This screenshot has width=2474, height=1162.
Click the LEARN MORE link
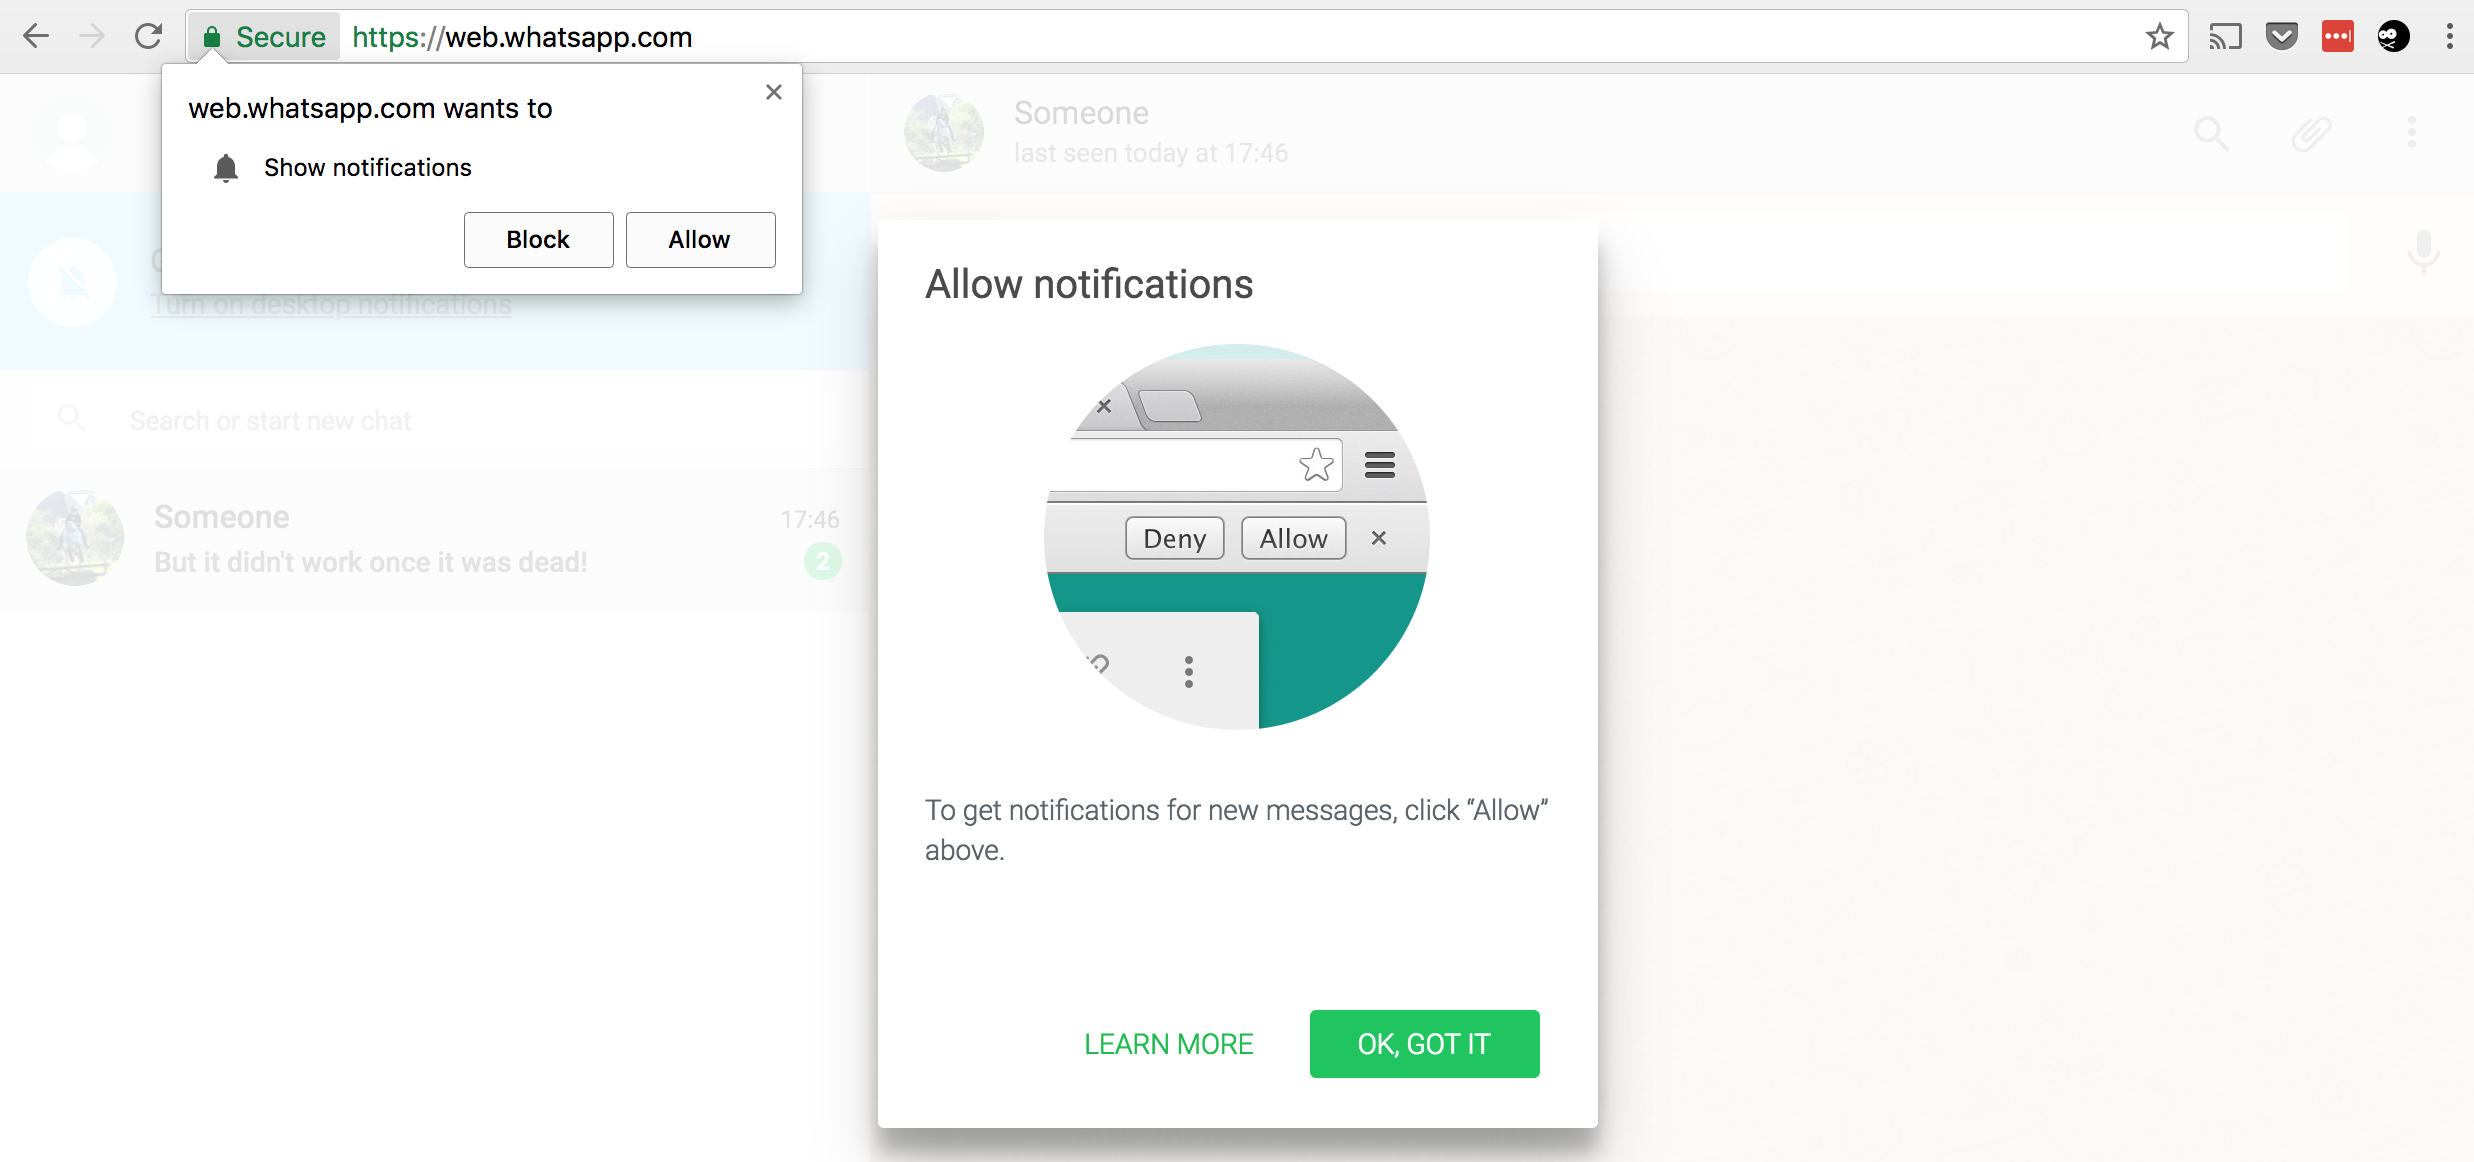pos(1168,1044)
